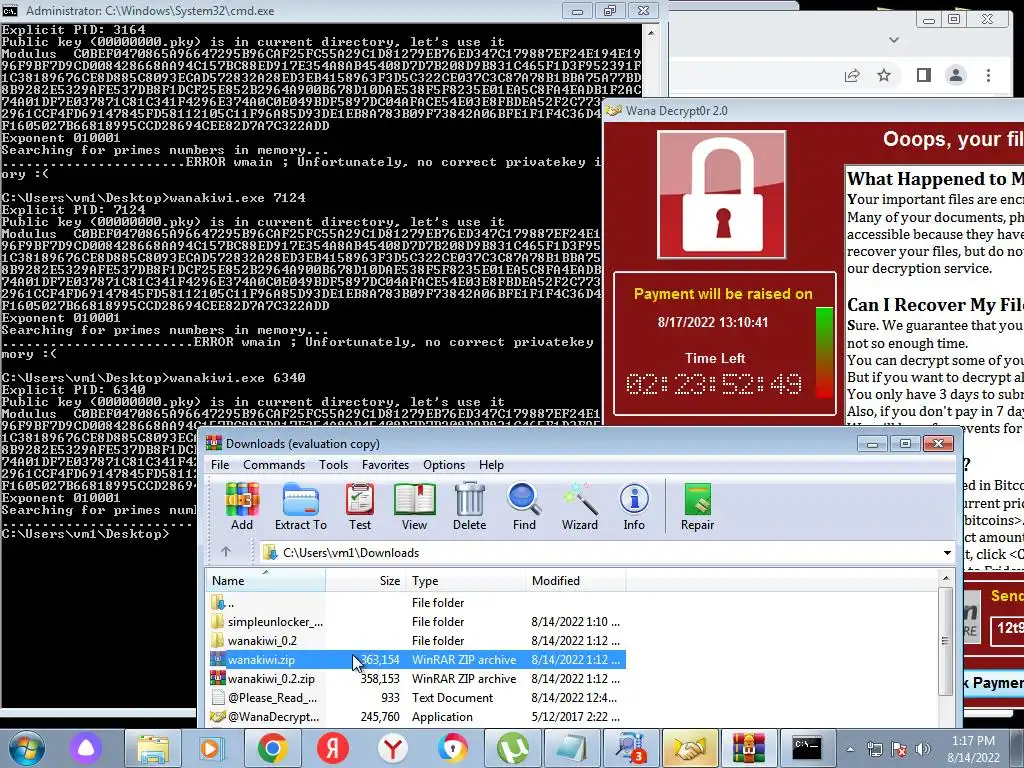Viewport: 1024px width, 768px height.
Task: Click the network tray icon
Action: point(874,748)
